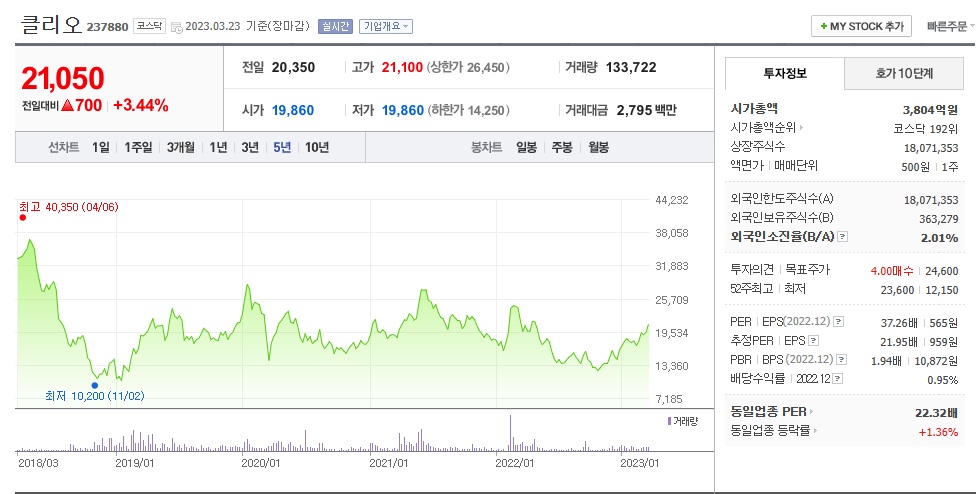Click the 실시간 badge button

[336, 26]
